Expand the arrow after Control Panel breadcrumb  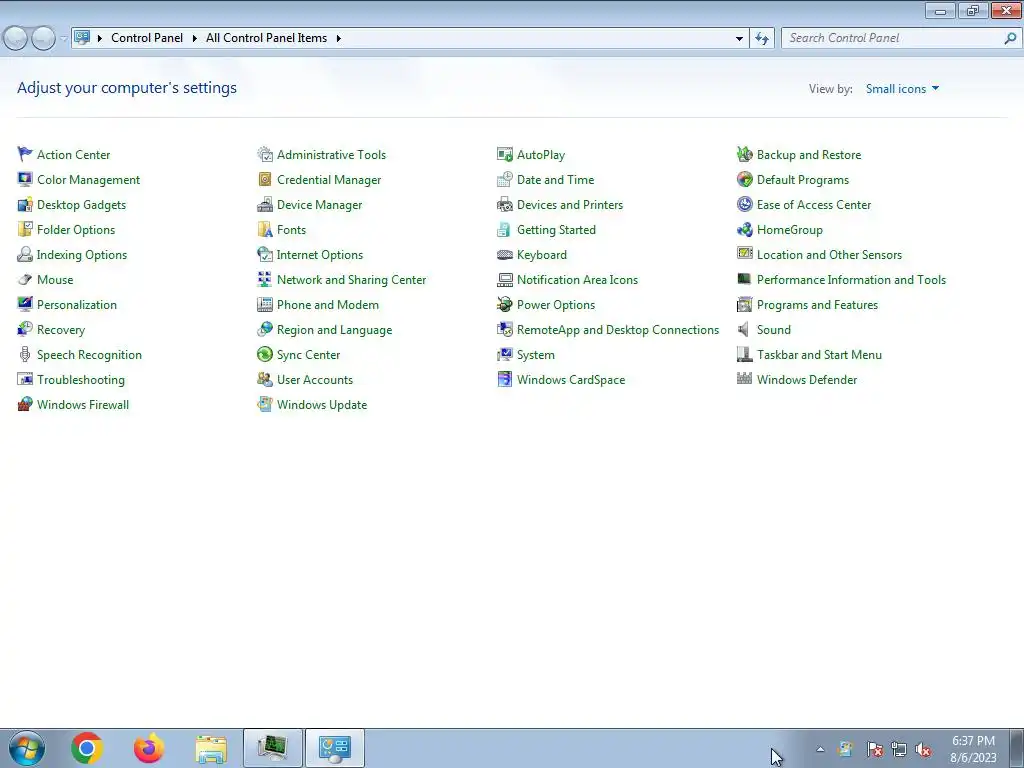[x=195, y=39]
